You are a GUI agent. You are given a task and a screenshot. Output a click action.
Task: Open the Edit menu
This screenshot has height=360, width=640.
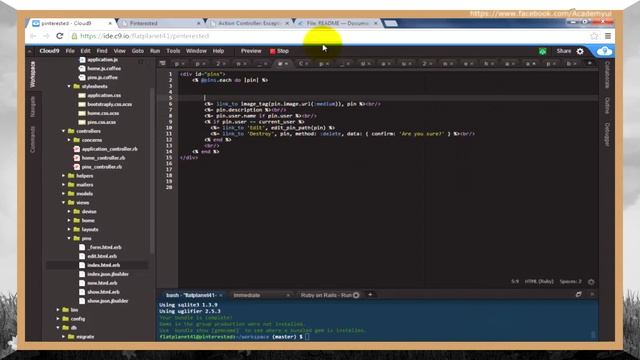[x=85, y=51]
